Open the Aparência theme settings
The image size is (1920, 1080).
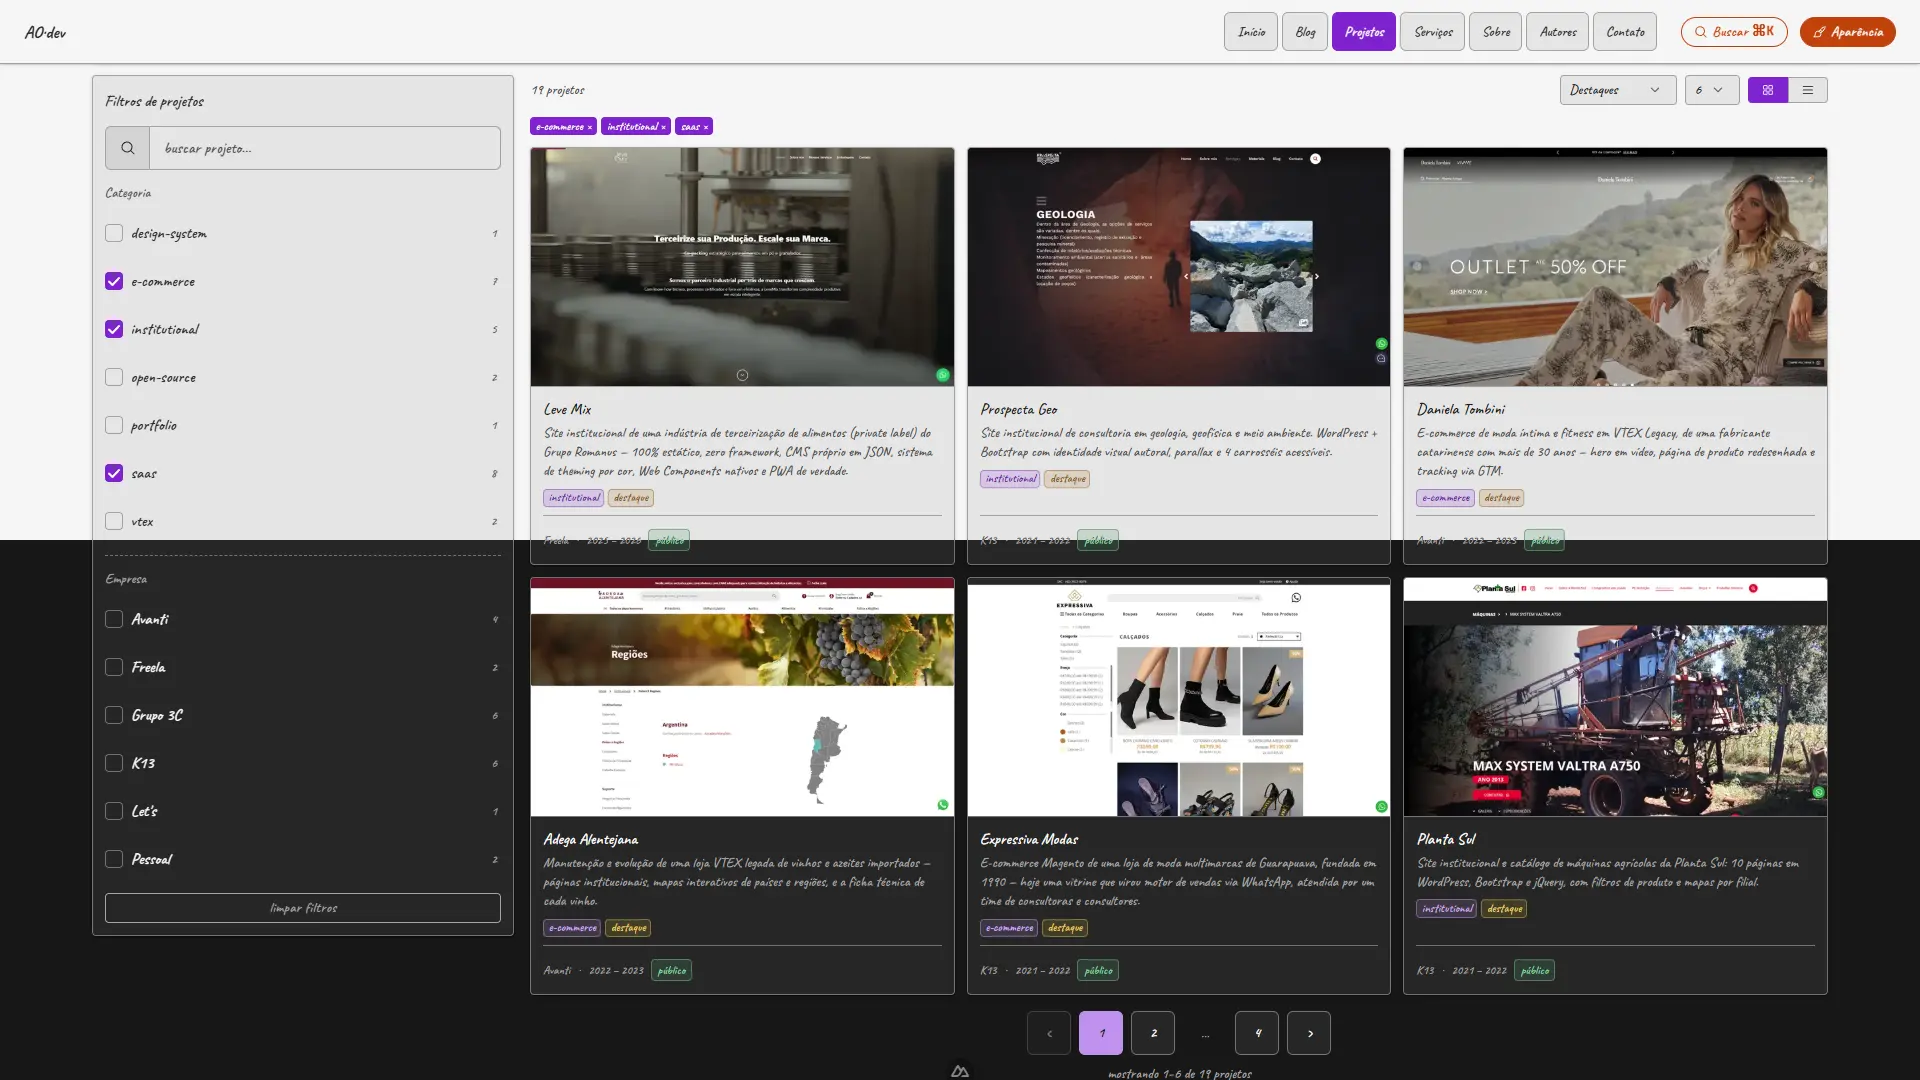point(1847,32)
